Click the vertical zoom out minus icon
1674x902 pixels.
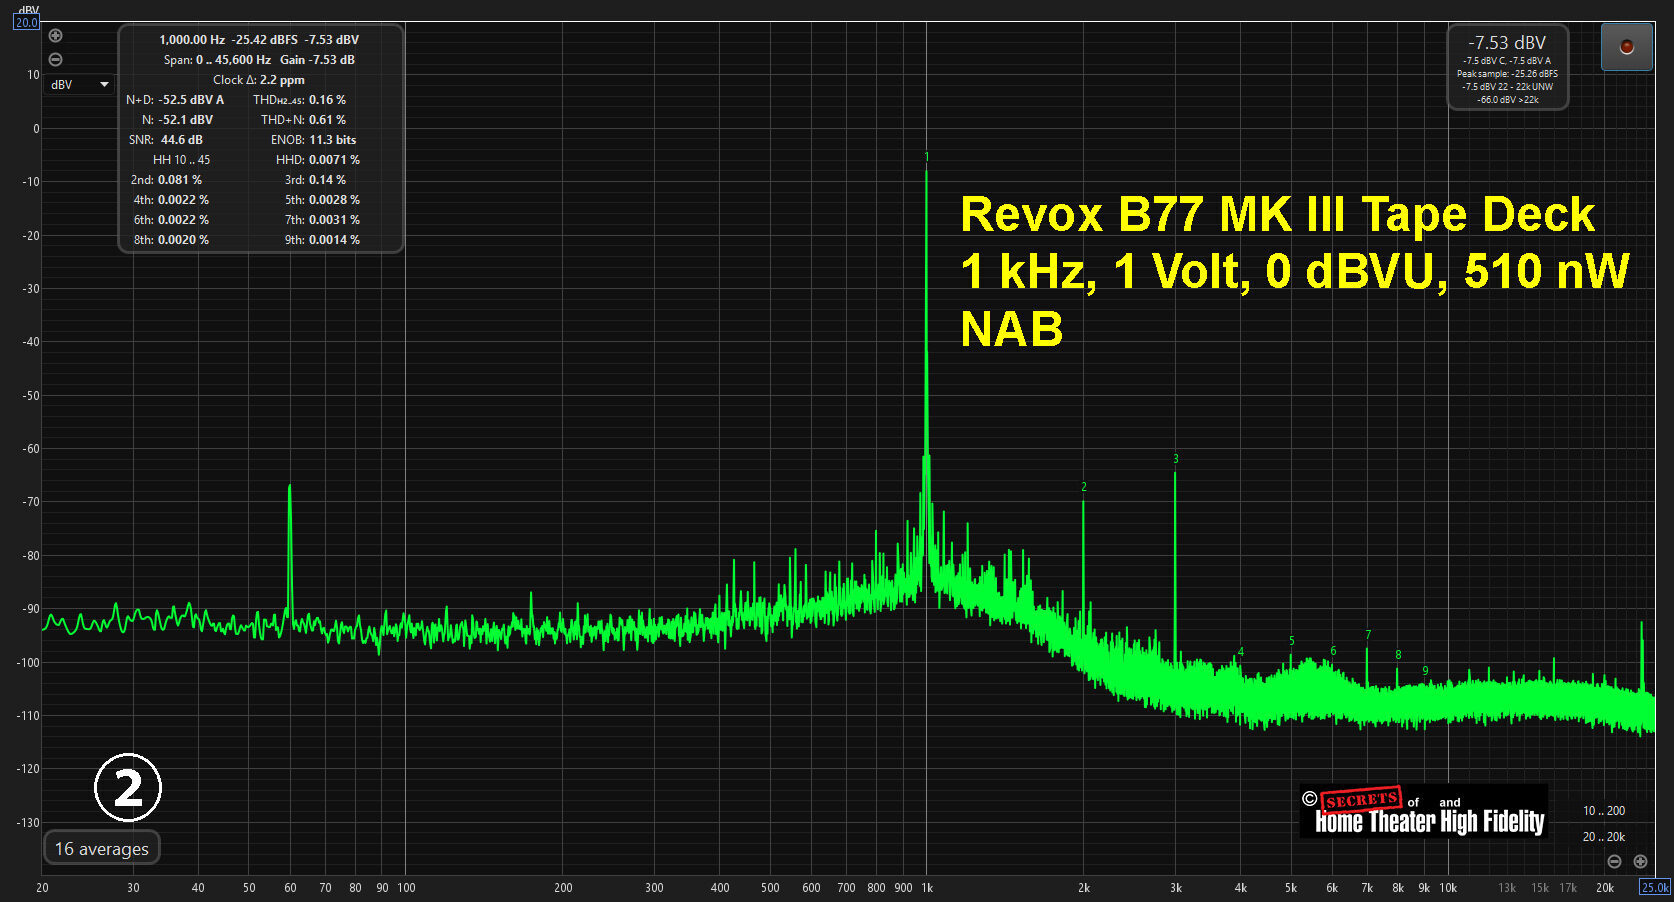click(x=56, y=60)
